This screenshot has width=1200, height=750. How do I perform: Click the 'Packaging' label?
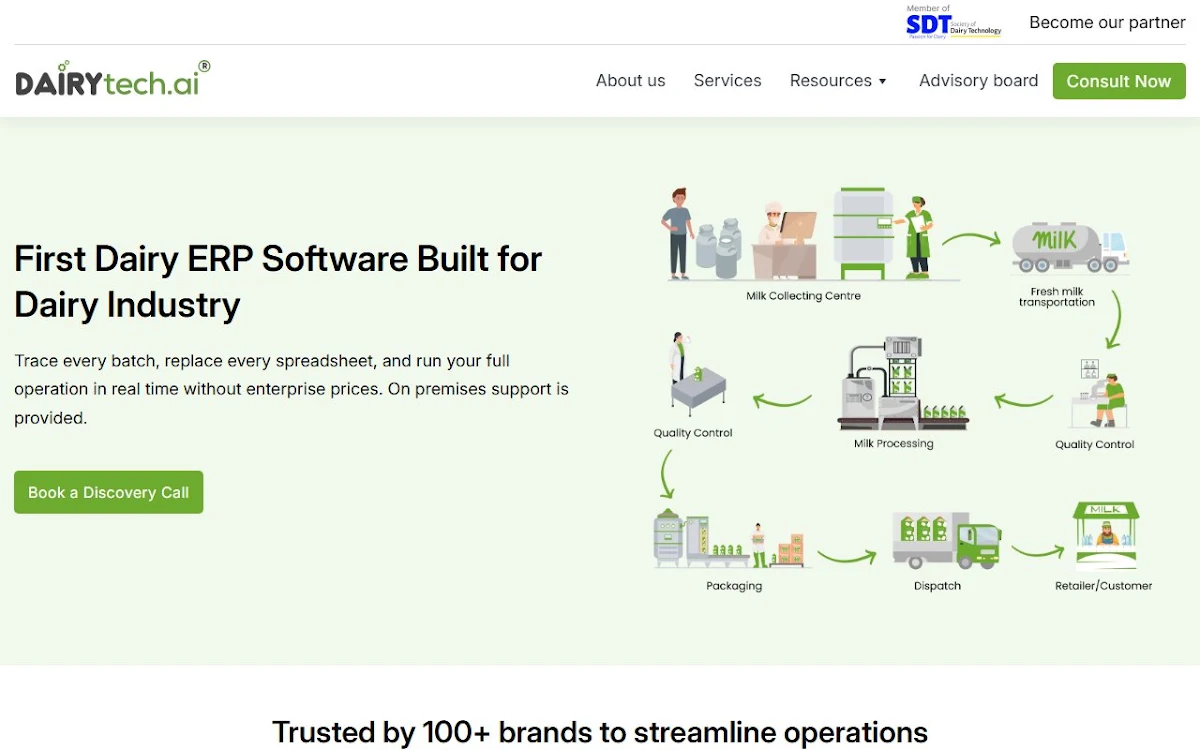point(734,586)
